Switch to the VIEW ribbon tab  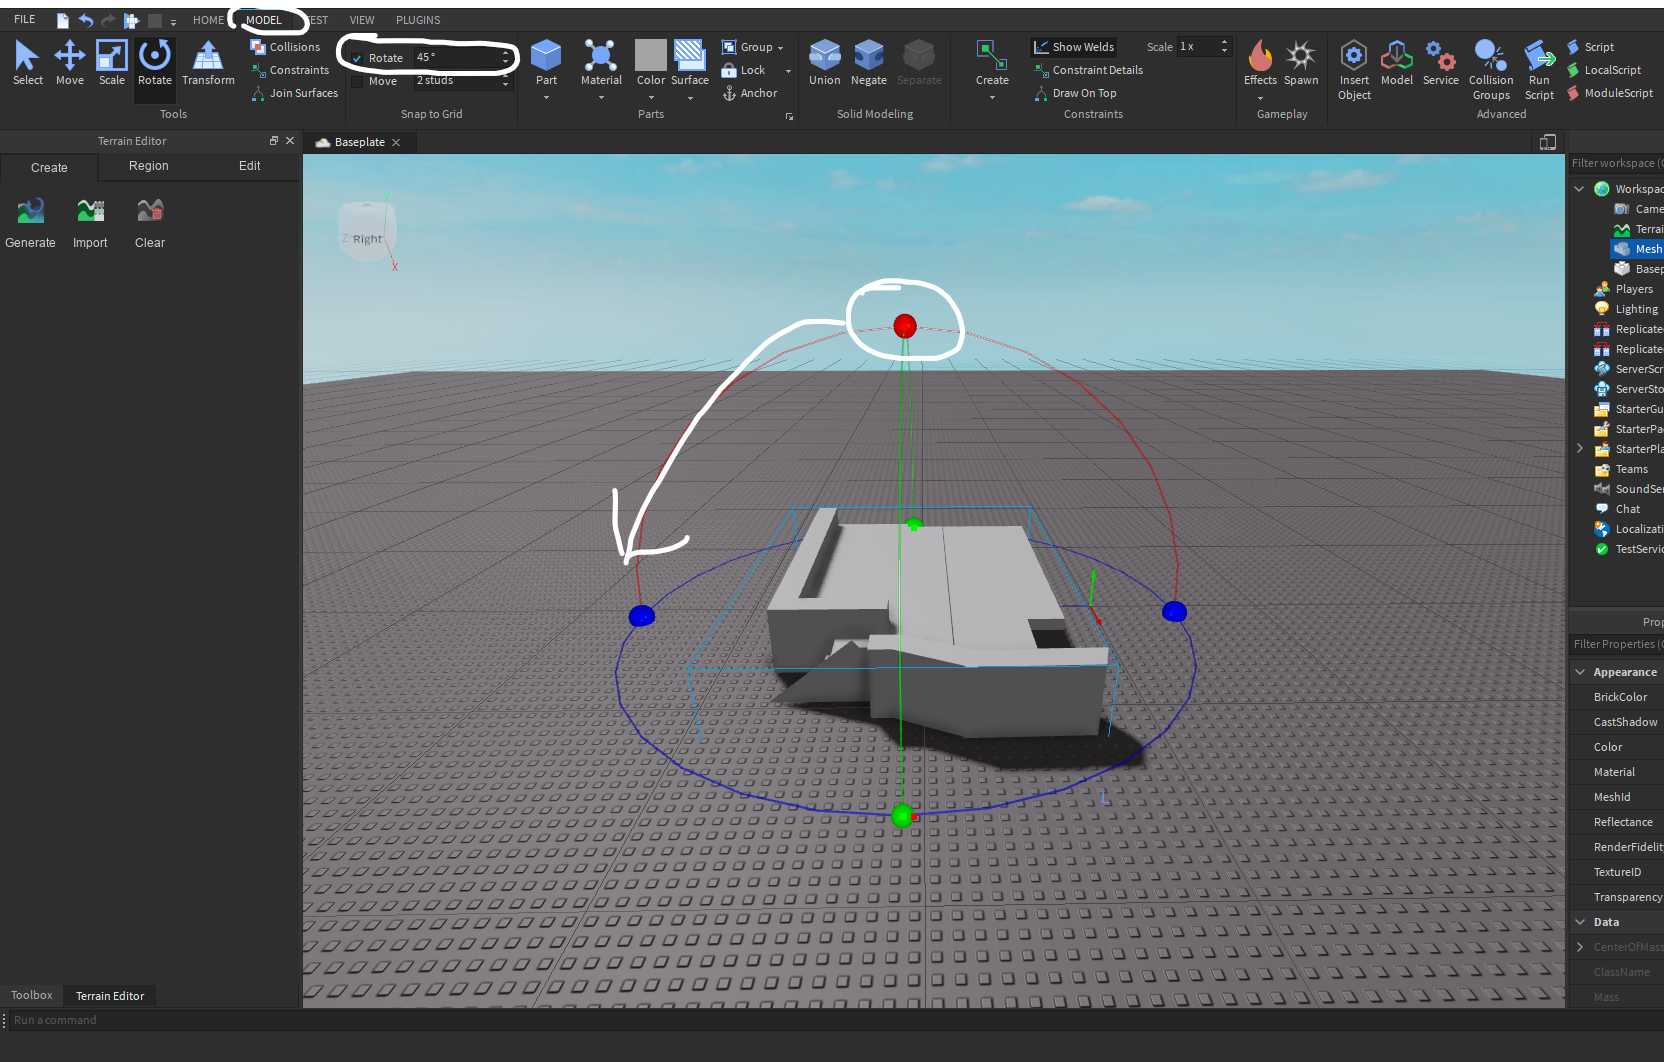[x=362, y=20]
